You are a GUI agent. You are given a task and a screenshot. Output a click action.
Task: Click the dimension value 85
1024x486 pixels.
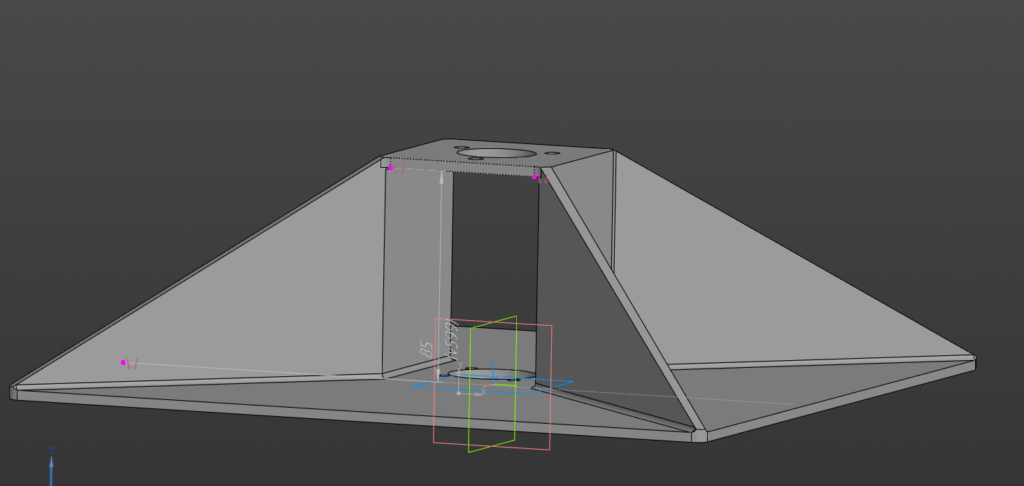tap(427, 349)
